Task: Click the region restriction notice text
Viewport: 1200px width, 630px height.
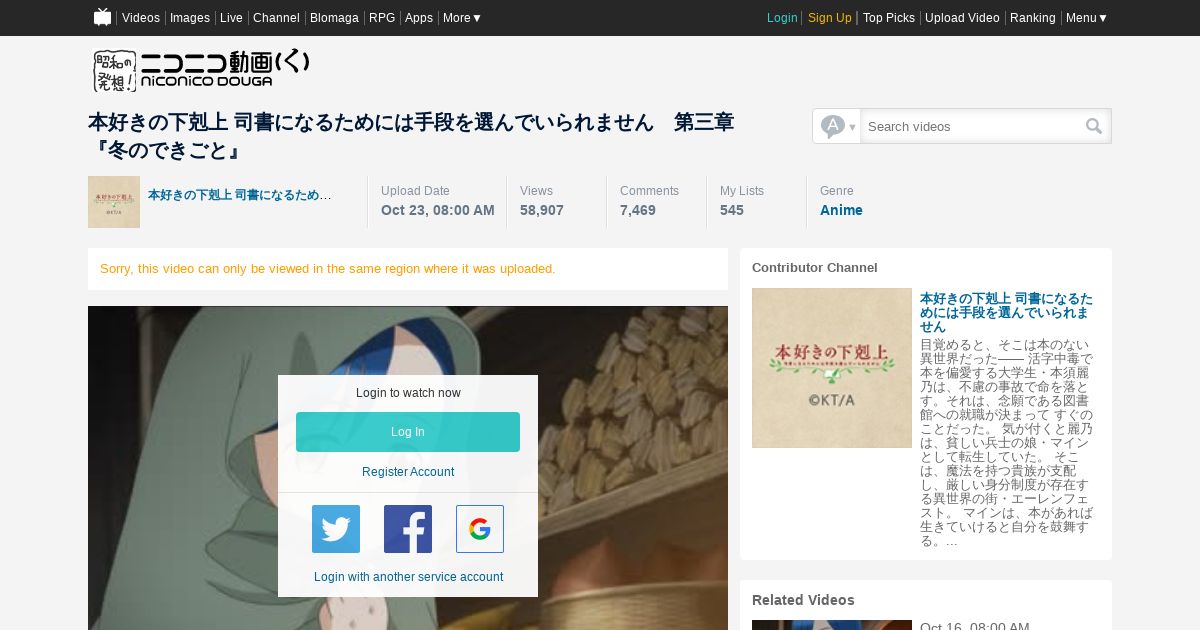Action: tap(328, 269)
